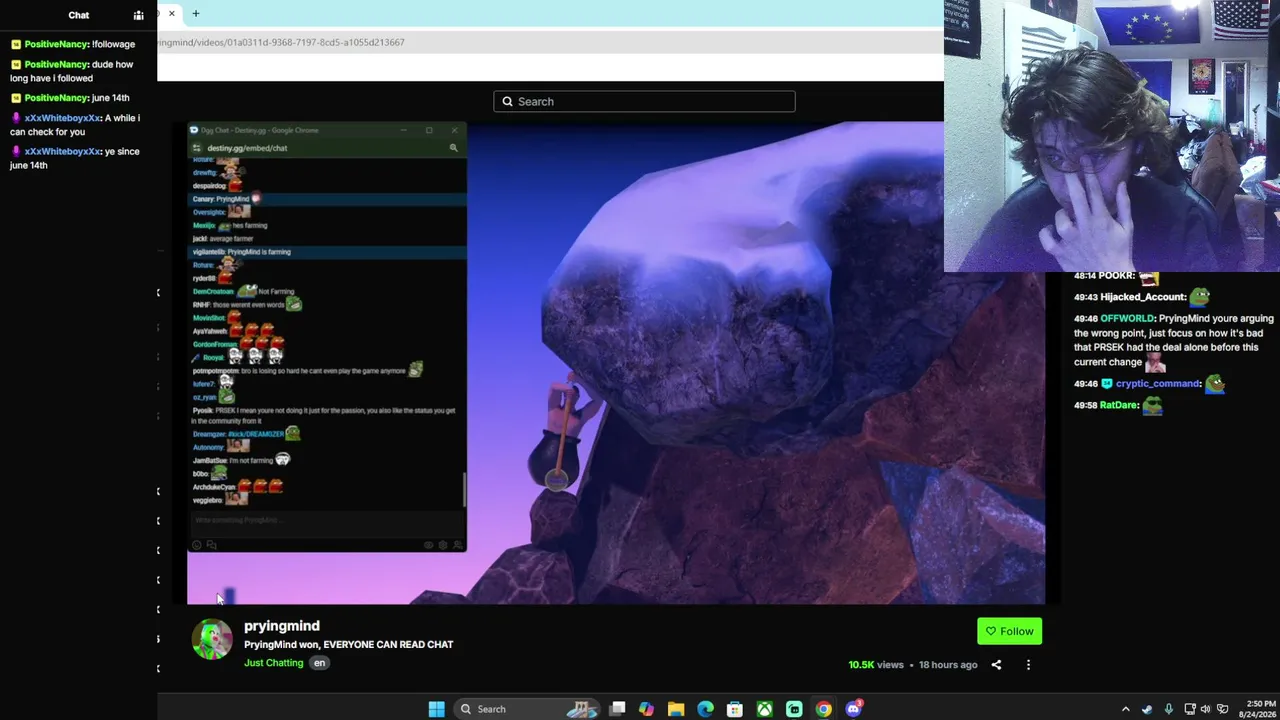
Task: Click the zoom icon in the Dgg Chat address bar
Action: [453, 148]
